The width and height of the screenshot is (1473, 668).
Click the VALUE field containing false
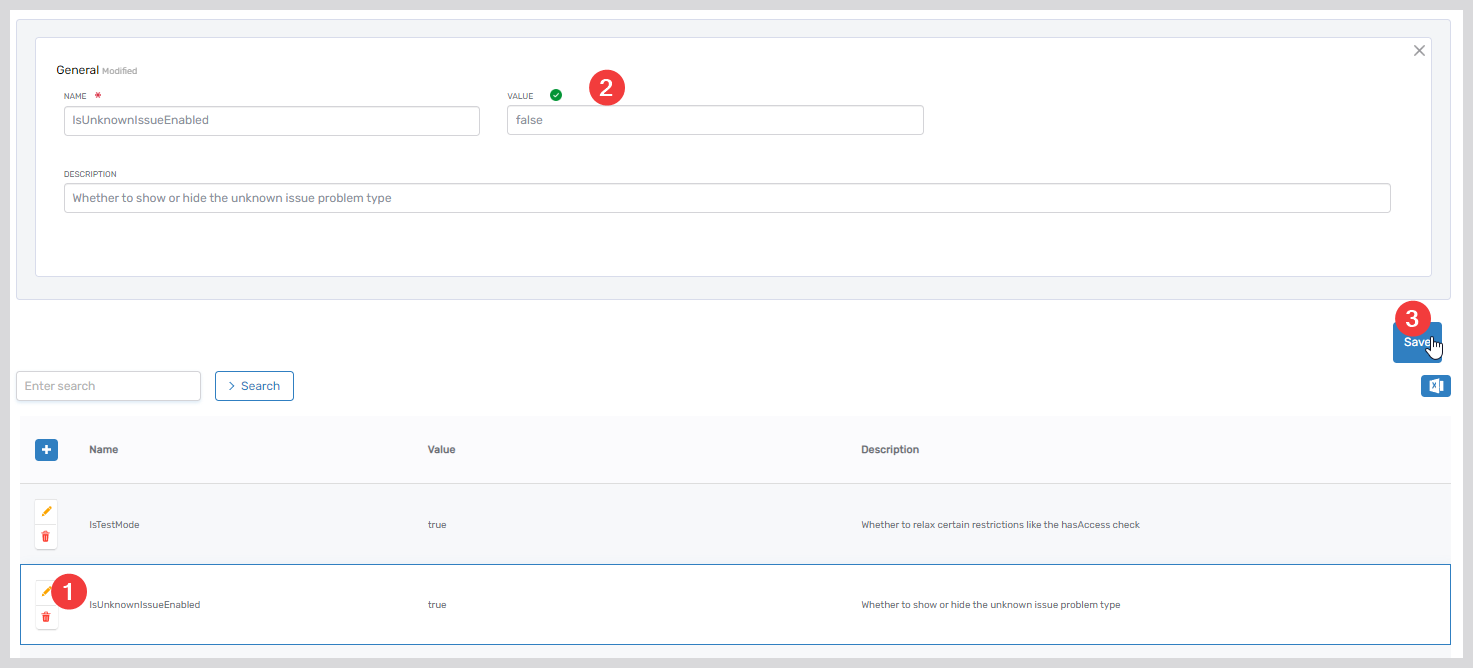pyautogui.click(x=714, y=121)
